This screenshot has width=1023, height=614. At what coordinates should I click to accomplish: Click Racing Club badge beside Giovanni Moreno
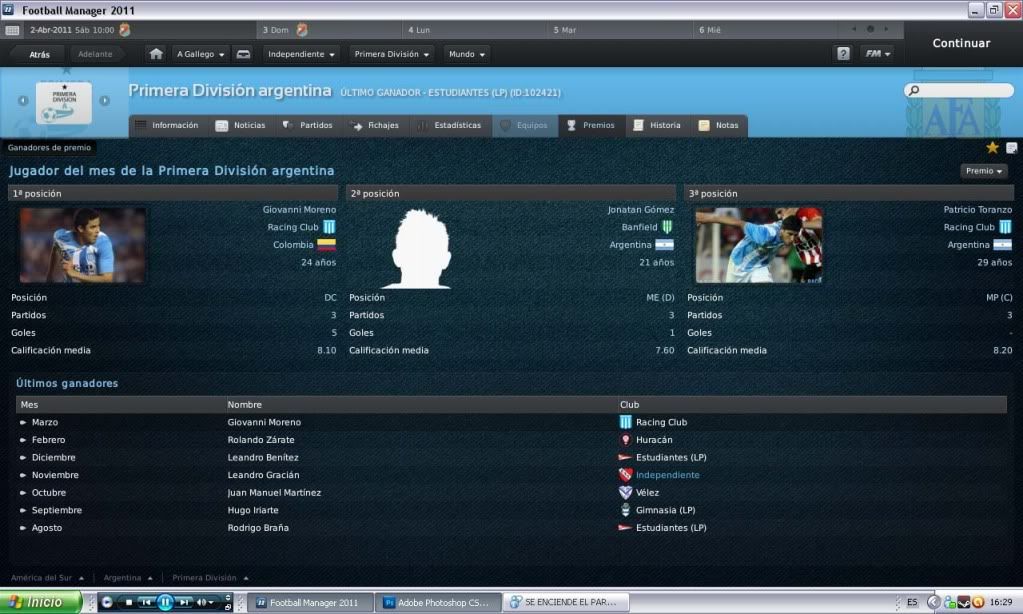[329, 227]
